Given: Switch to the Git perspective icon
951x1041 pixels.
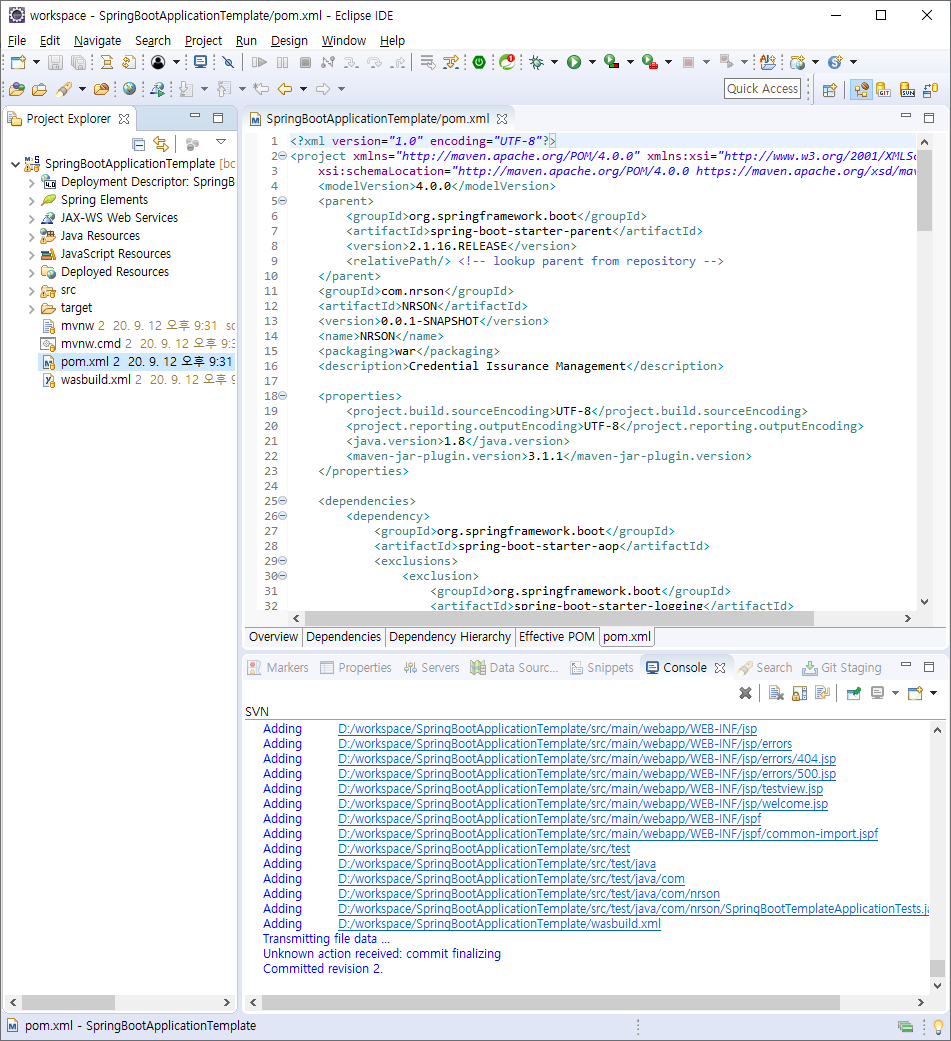Looking at the screenshot, I should (883, 90).
